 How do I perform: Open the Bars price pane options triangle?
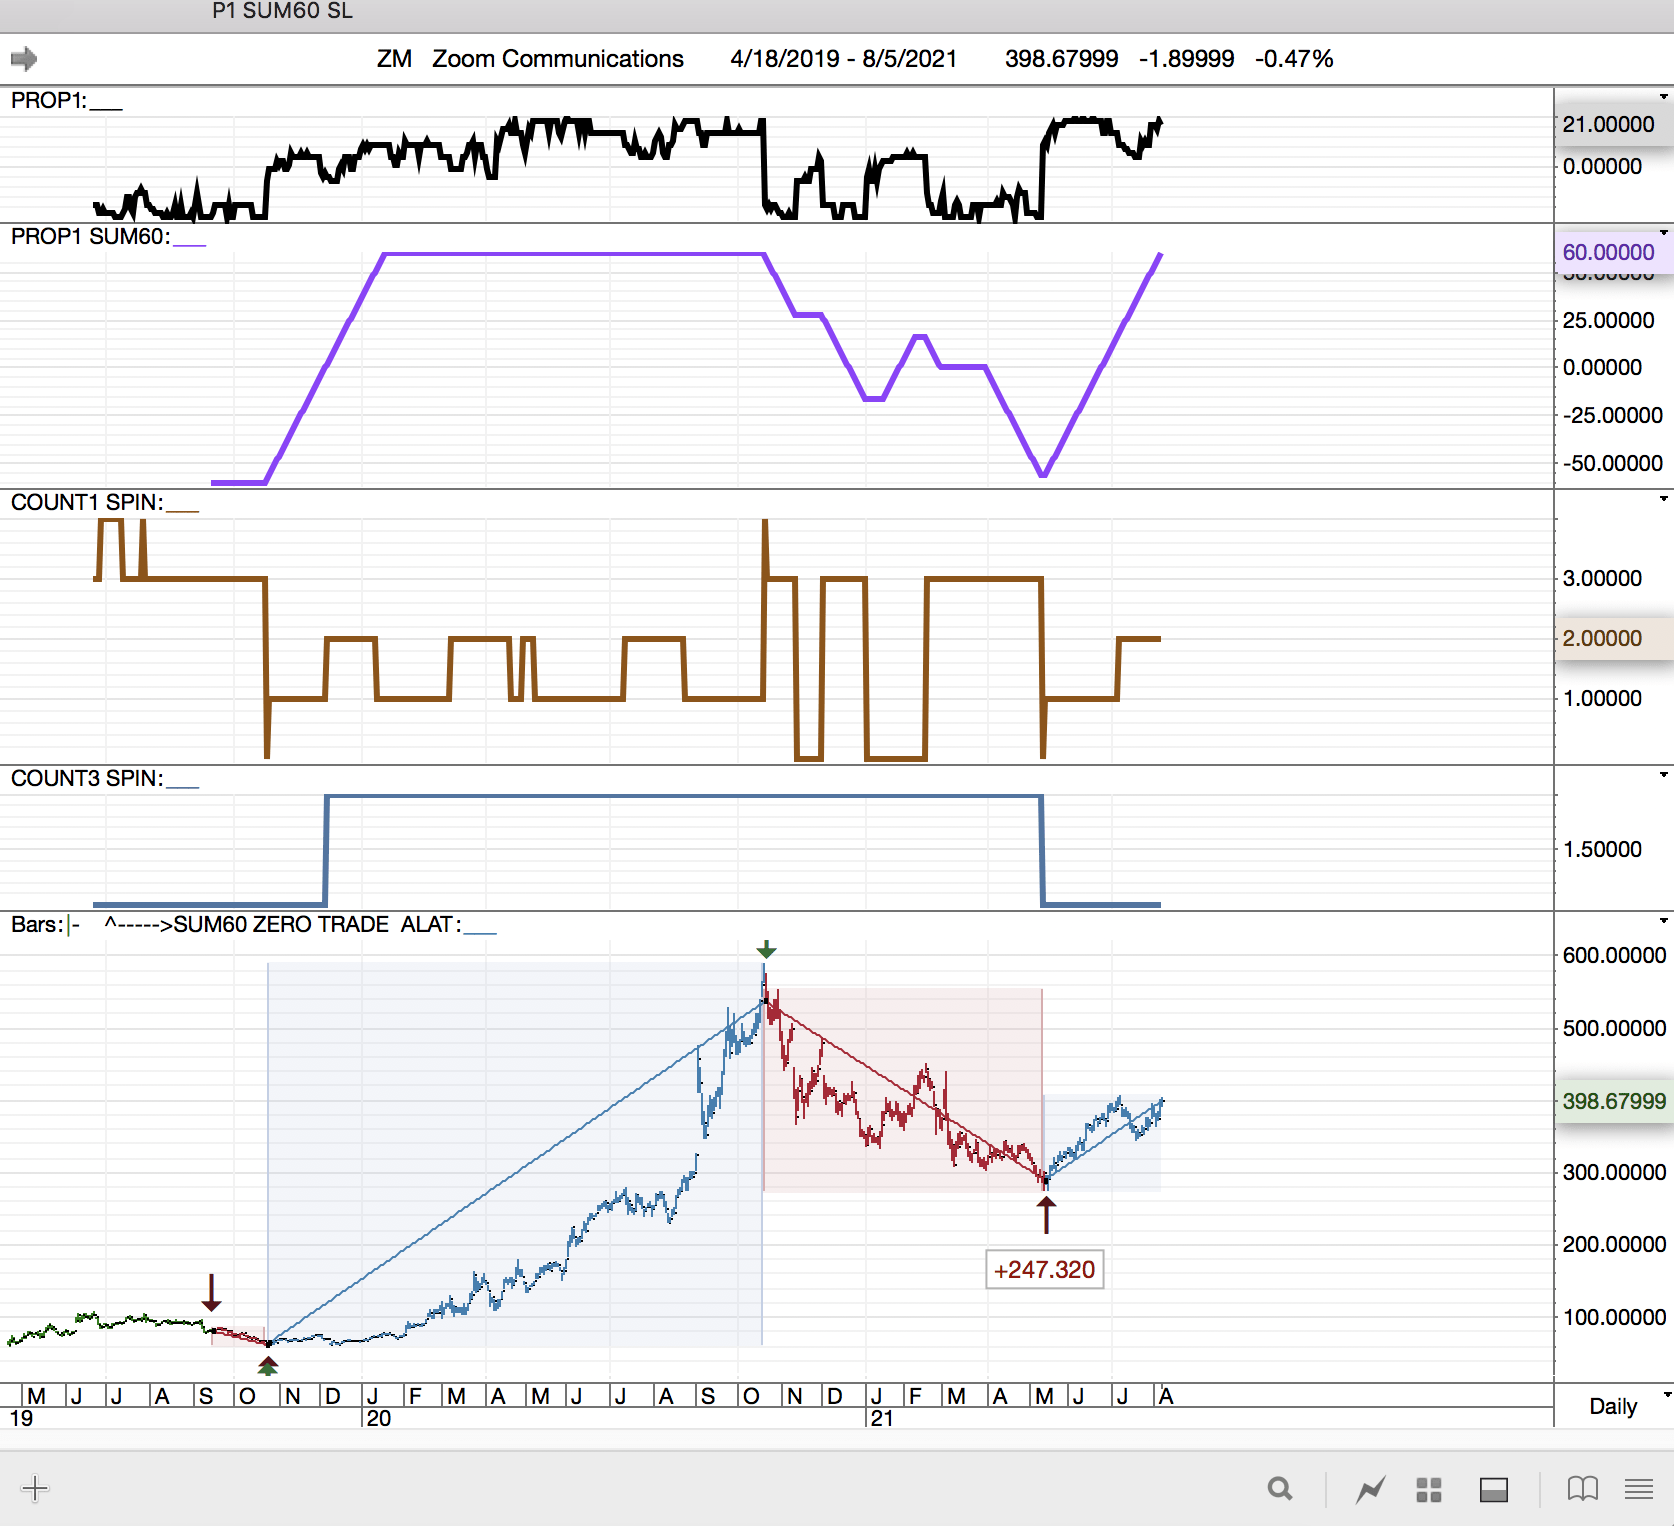[1664, 921]
